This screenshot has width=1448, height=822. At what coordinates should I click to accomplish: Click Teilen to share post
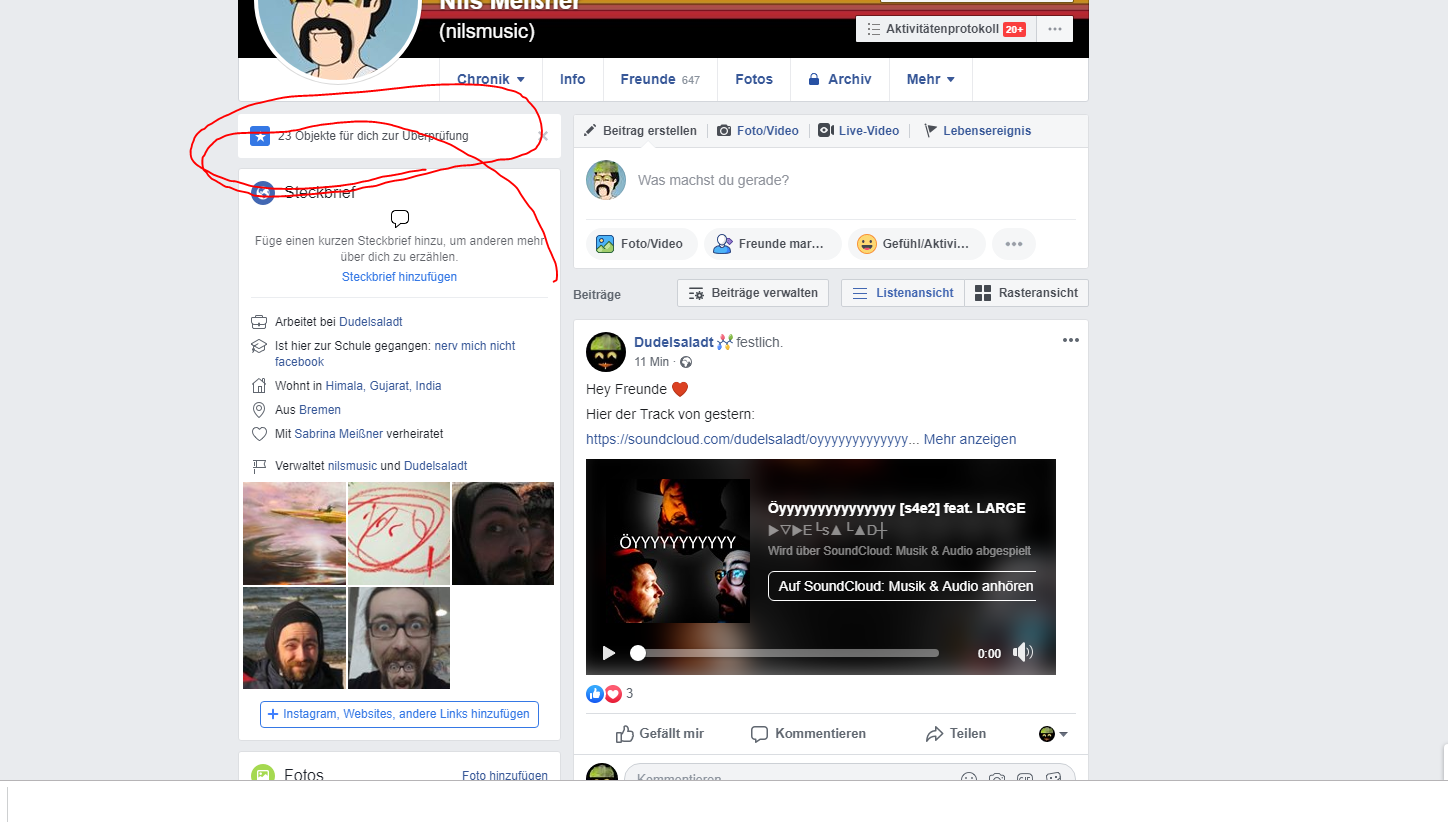pyautogui.click(x=956, y=734)
